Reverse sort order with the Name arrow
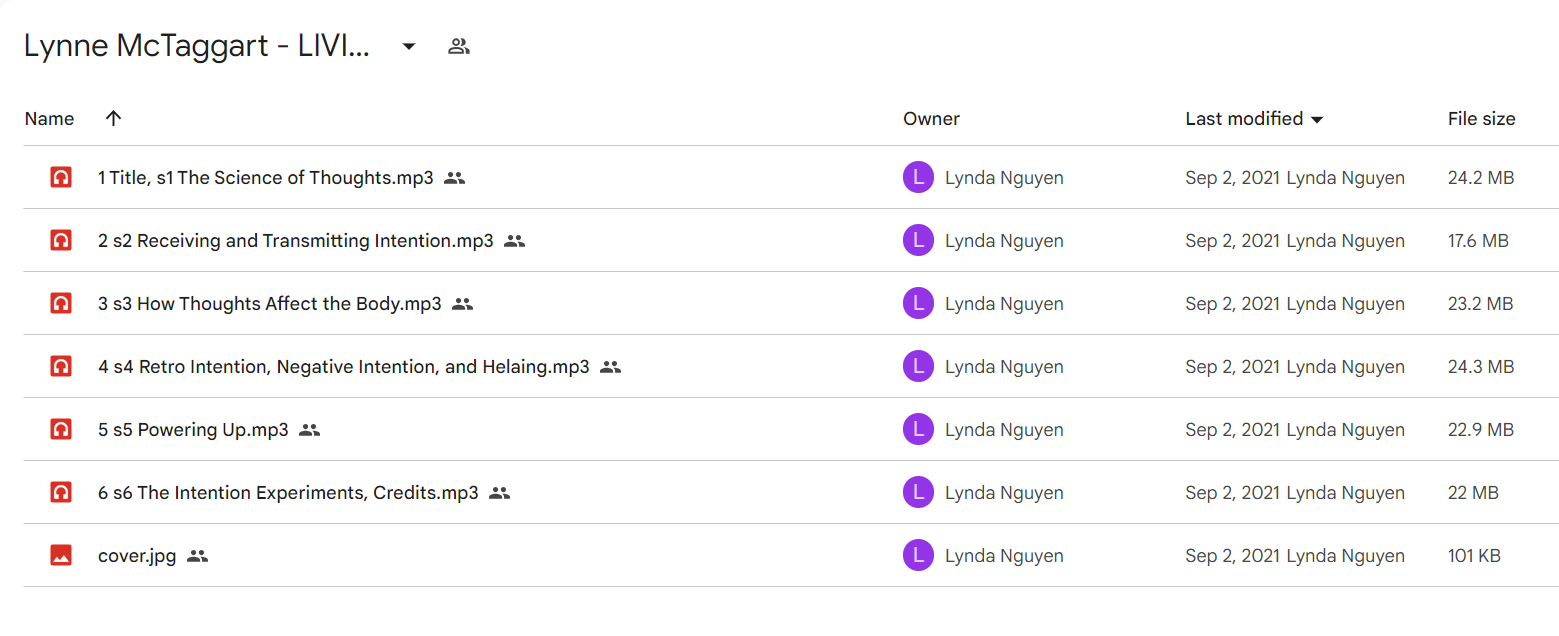The image size is (1559, 636). [113, 118]
